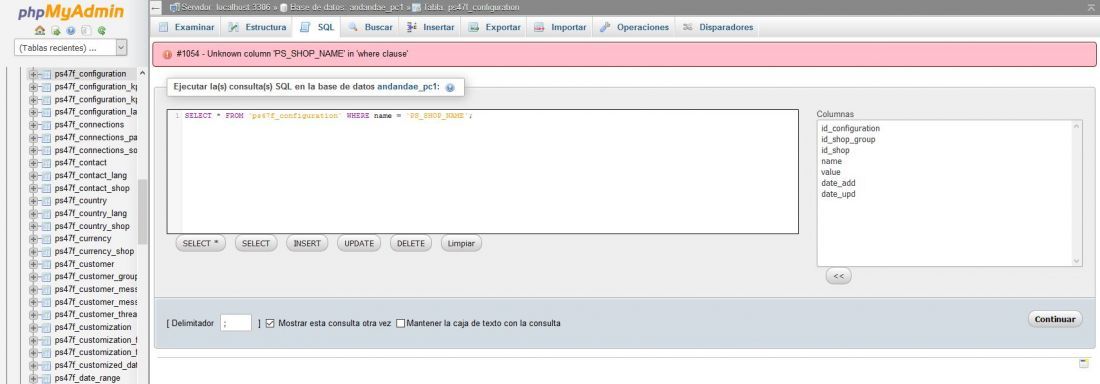Expand the ps47f_customer_threa tree node
The image size is (1100, 384).
coord(33,315)
